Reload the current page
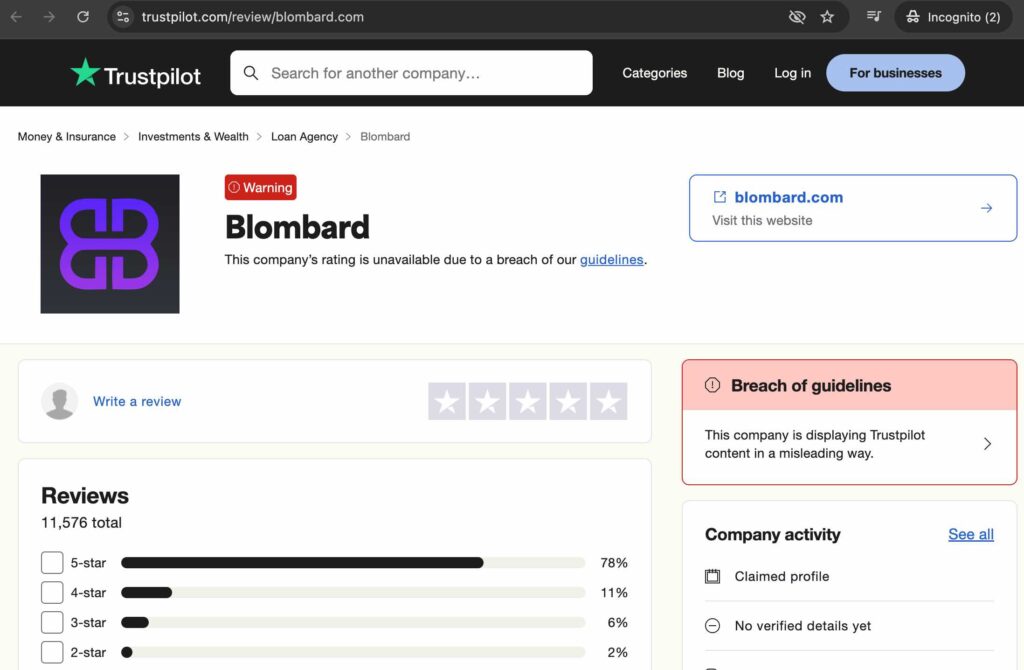This screenshot has width=1024, height=670. tap(83, 16)
